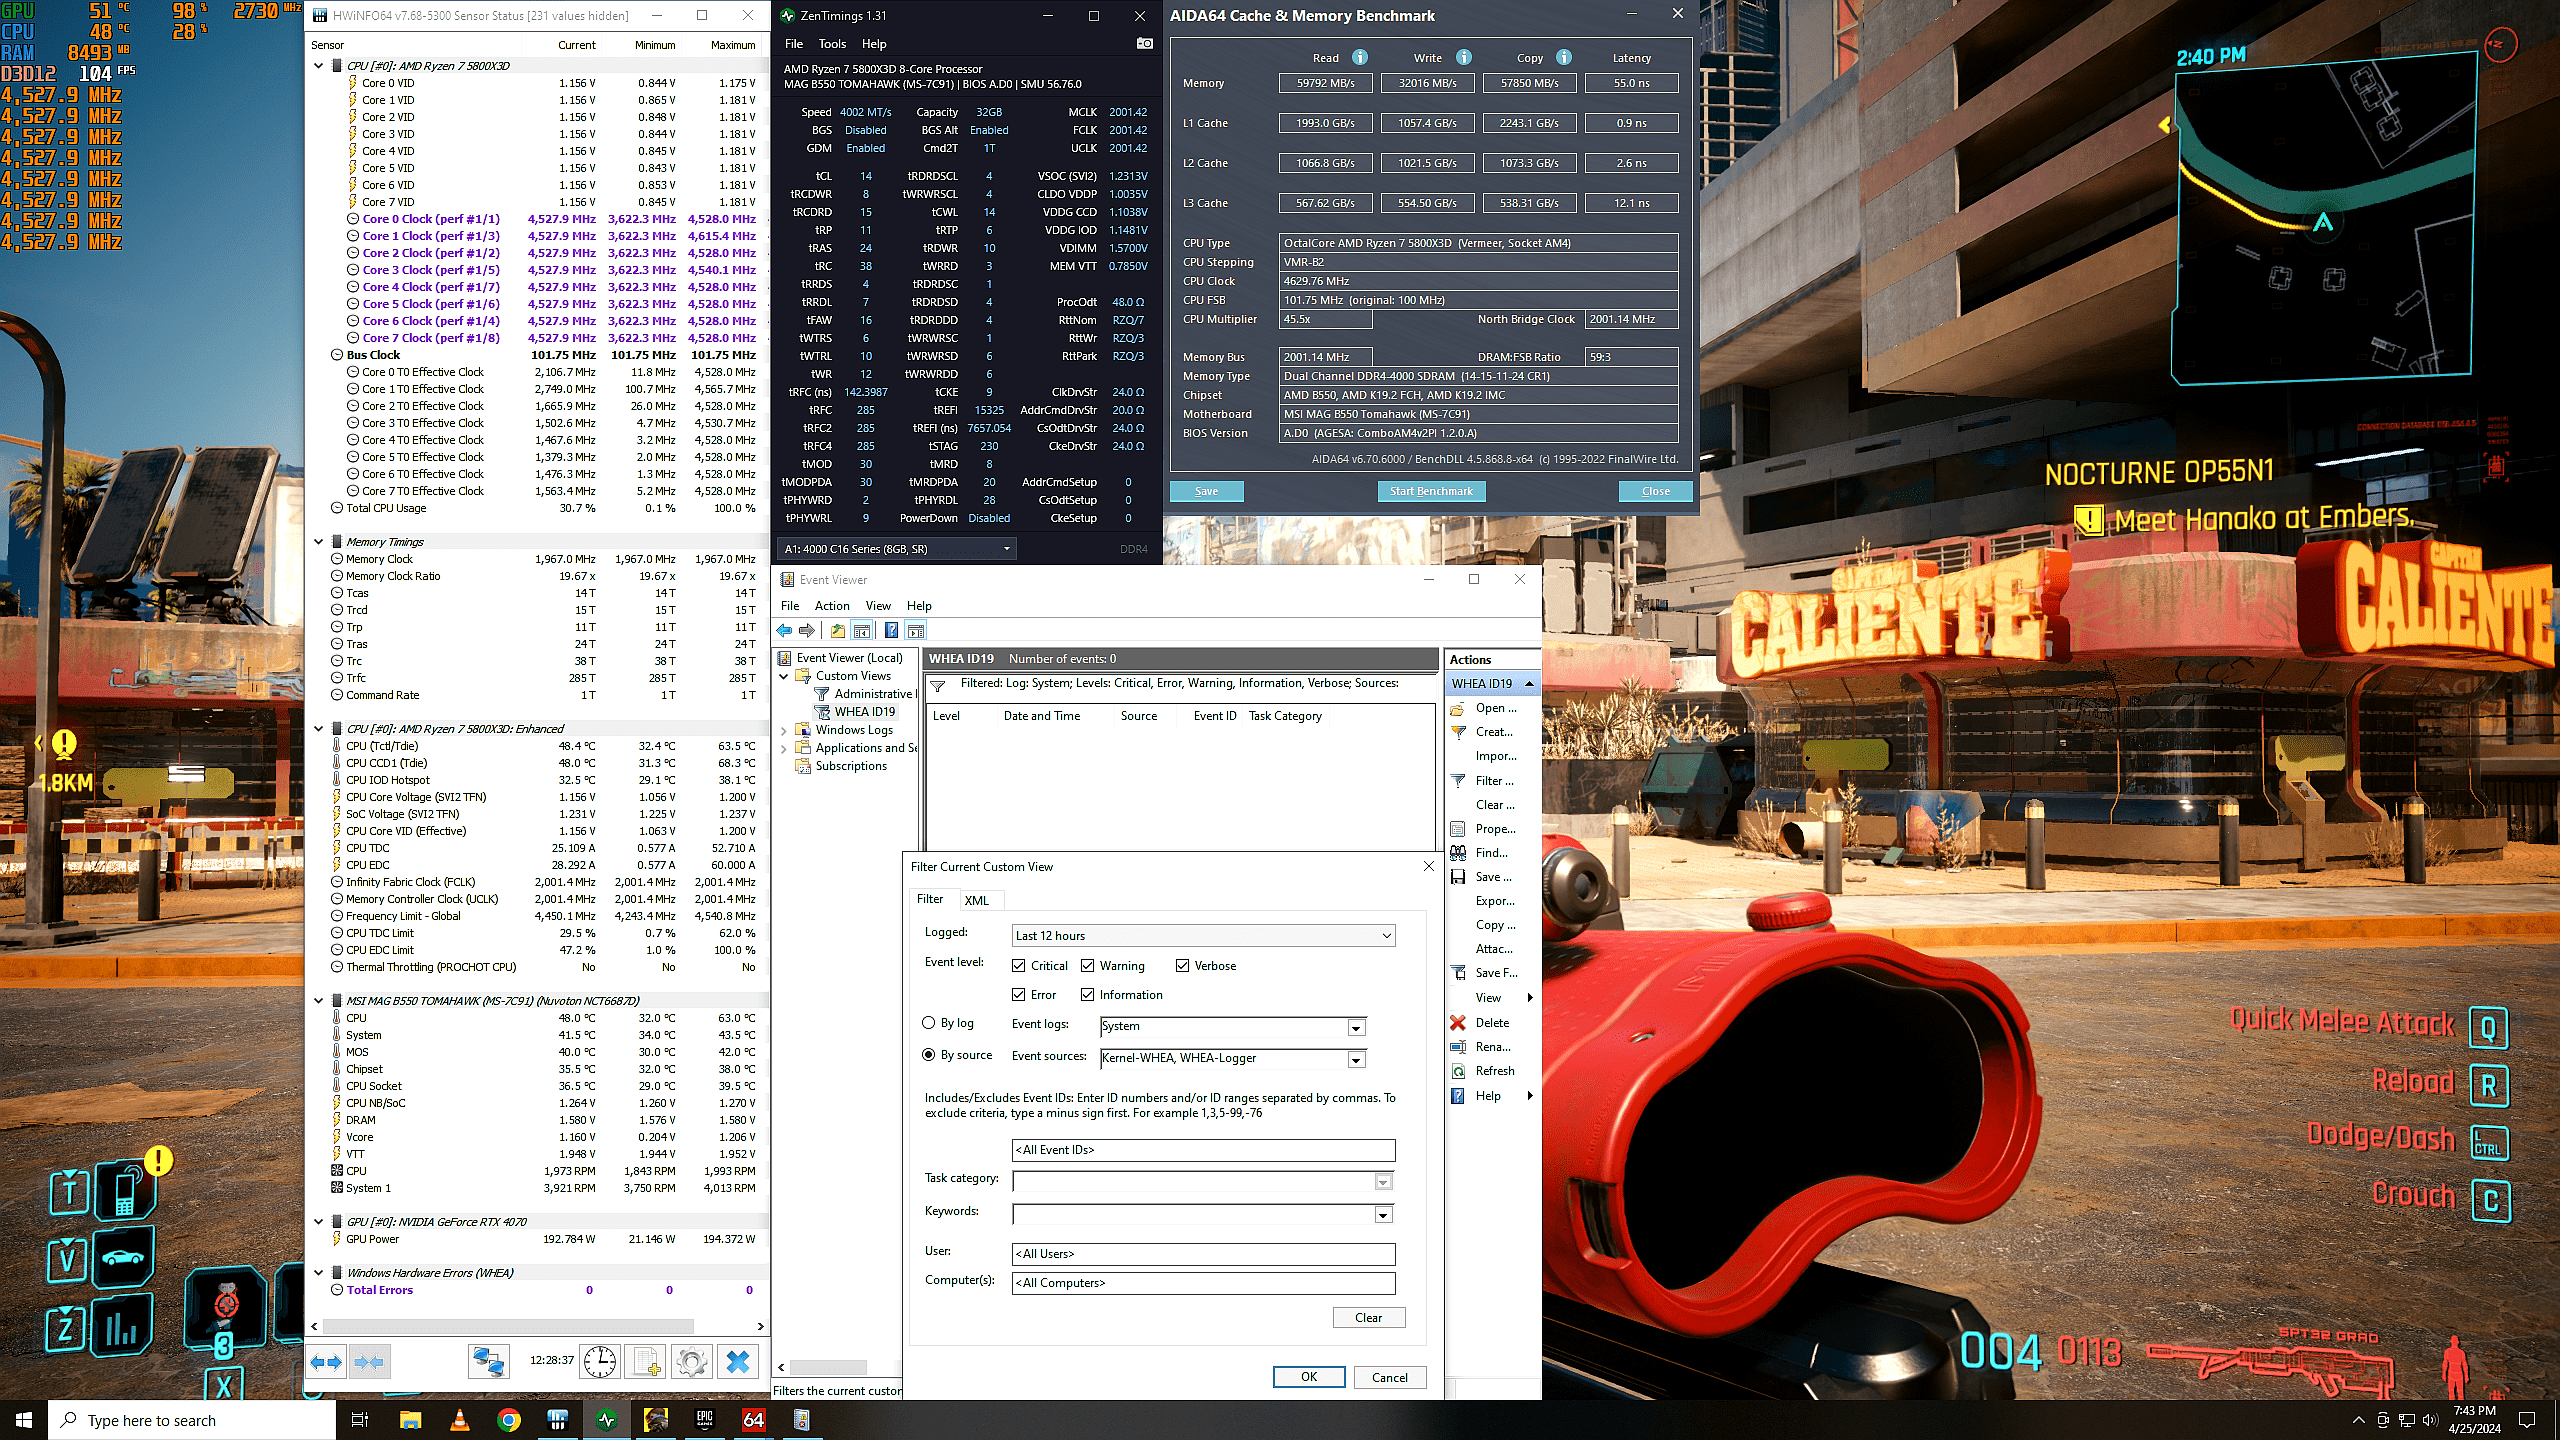Click ZenTimings camera screenshot icon
2560x1440 pixels.
1144,43
